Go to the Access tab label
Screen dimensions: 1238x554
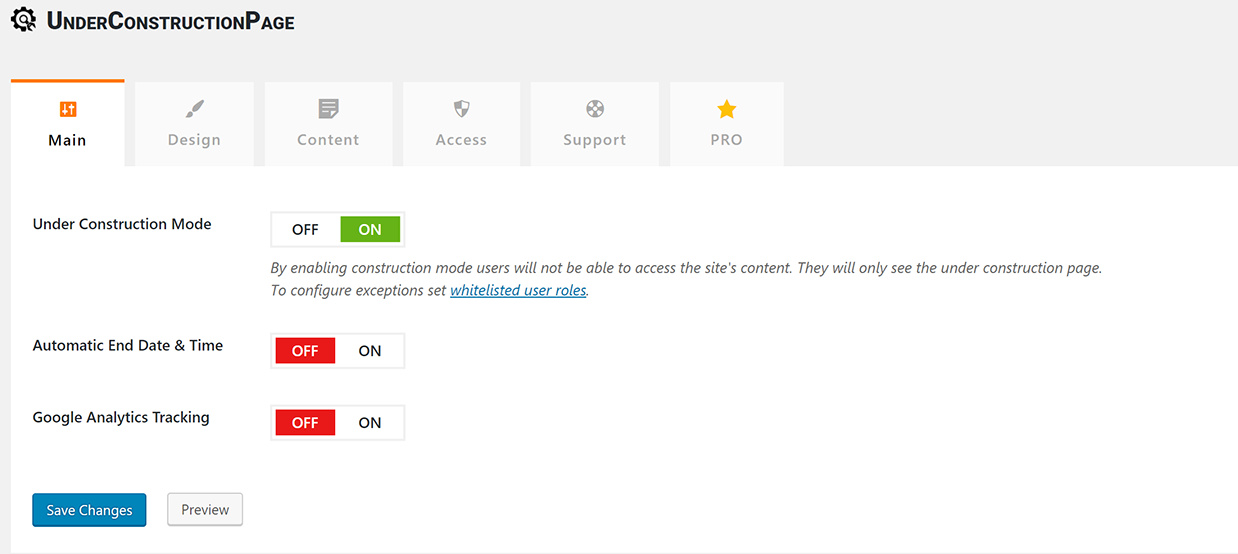461,140
